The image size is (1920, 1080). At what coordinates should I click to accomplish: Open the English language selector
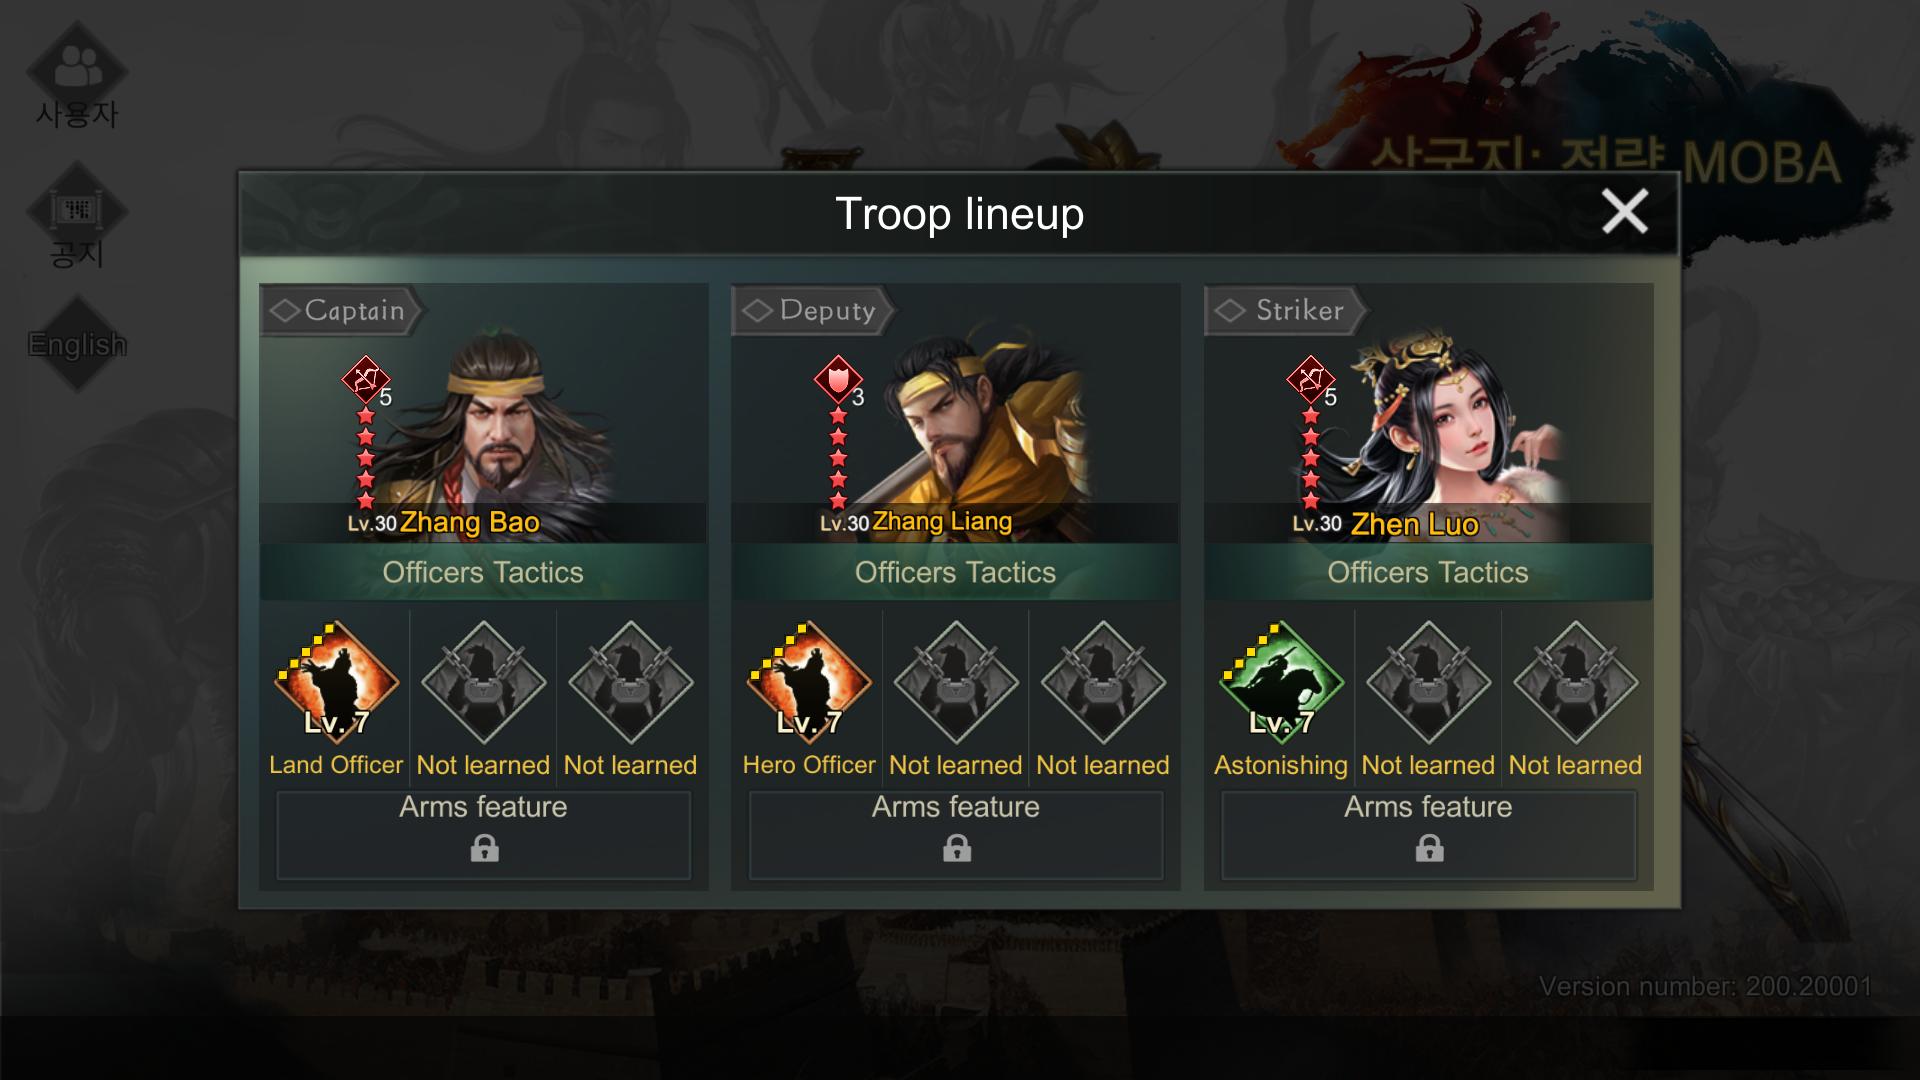(x=77, y=344)
